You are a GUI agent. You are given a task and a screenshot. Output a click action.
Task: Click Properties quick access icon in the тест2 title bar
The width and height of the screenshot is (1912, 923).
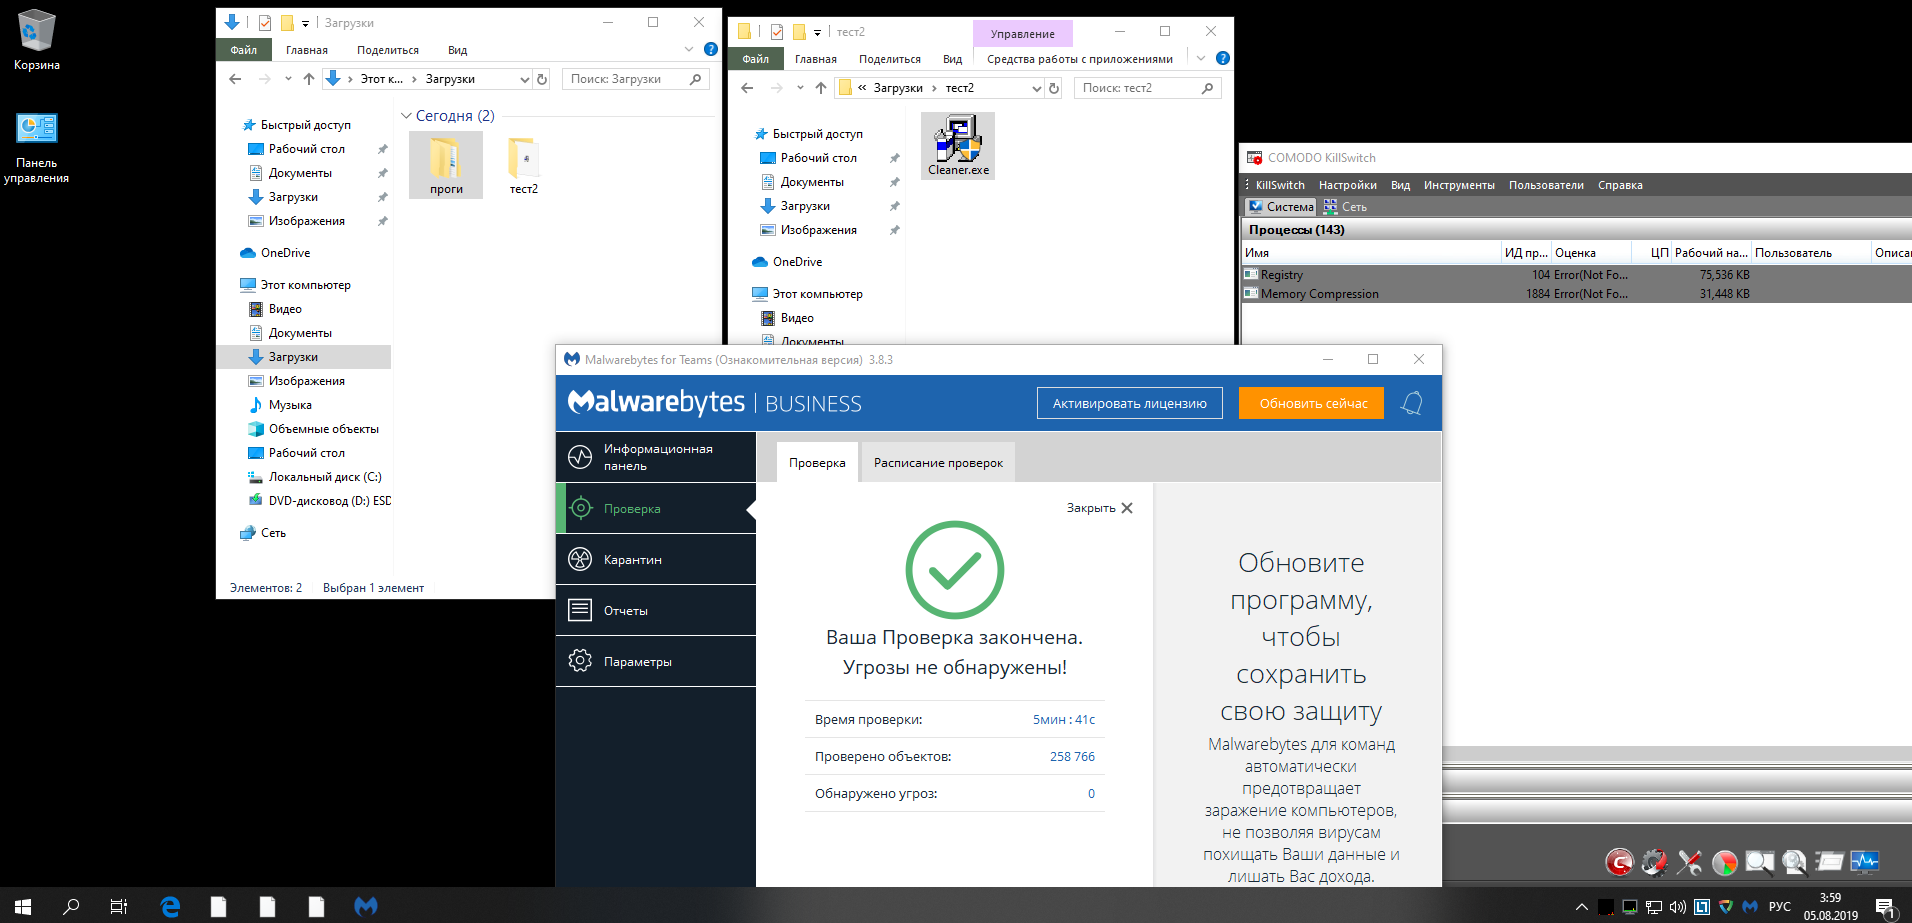point(777,32)
